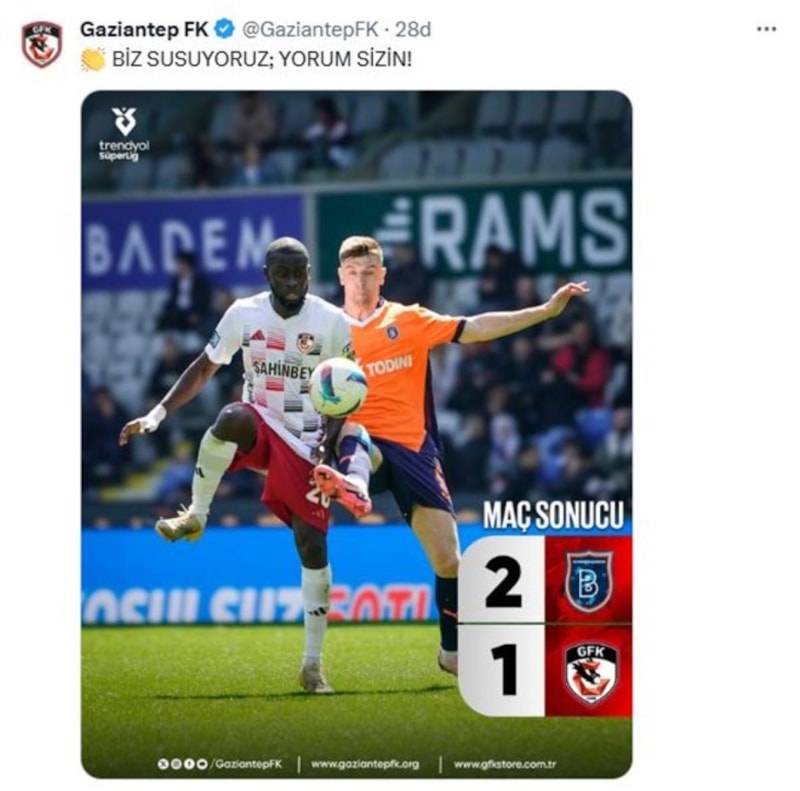Open the 28d timestamp link
The height and width of the screenshot is (791, 800).
(x=413, y=30)
